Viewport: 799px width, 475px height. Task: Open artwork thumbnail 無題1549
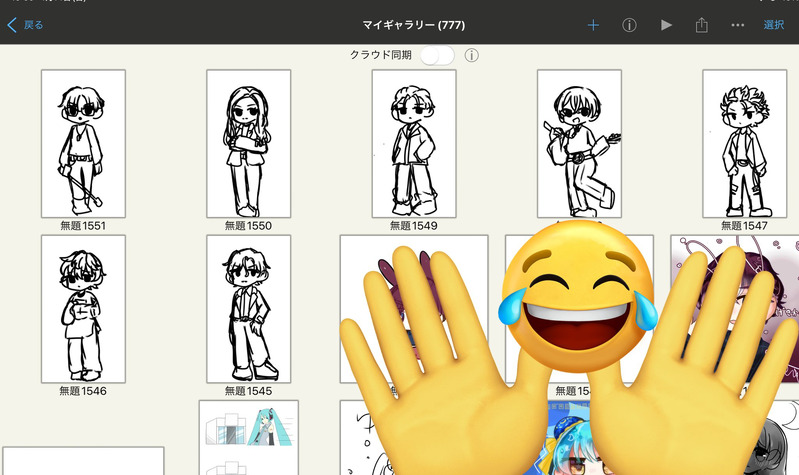414,144
